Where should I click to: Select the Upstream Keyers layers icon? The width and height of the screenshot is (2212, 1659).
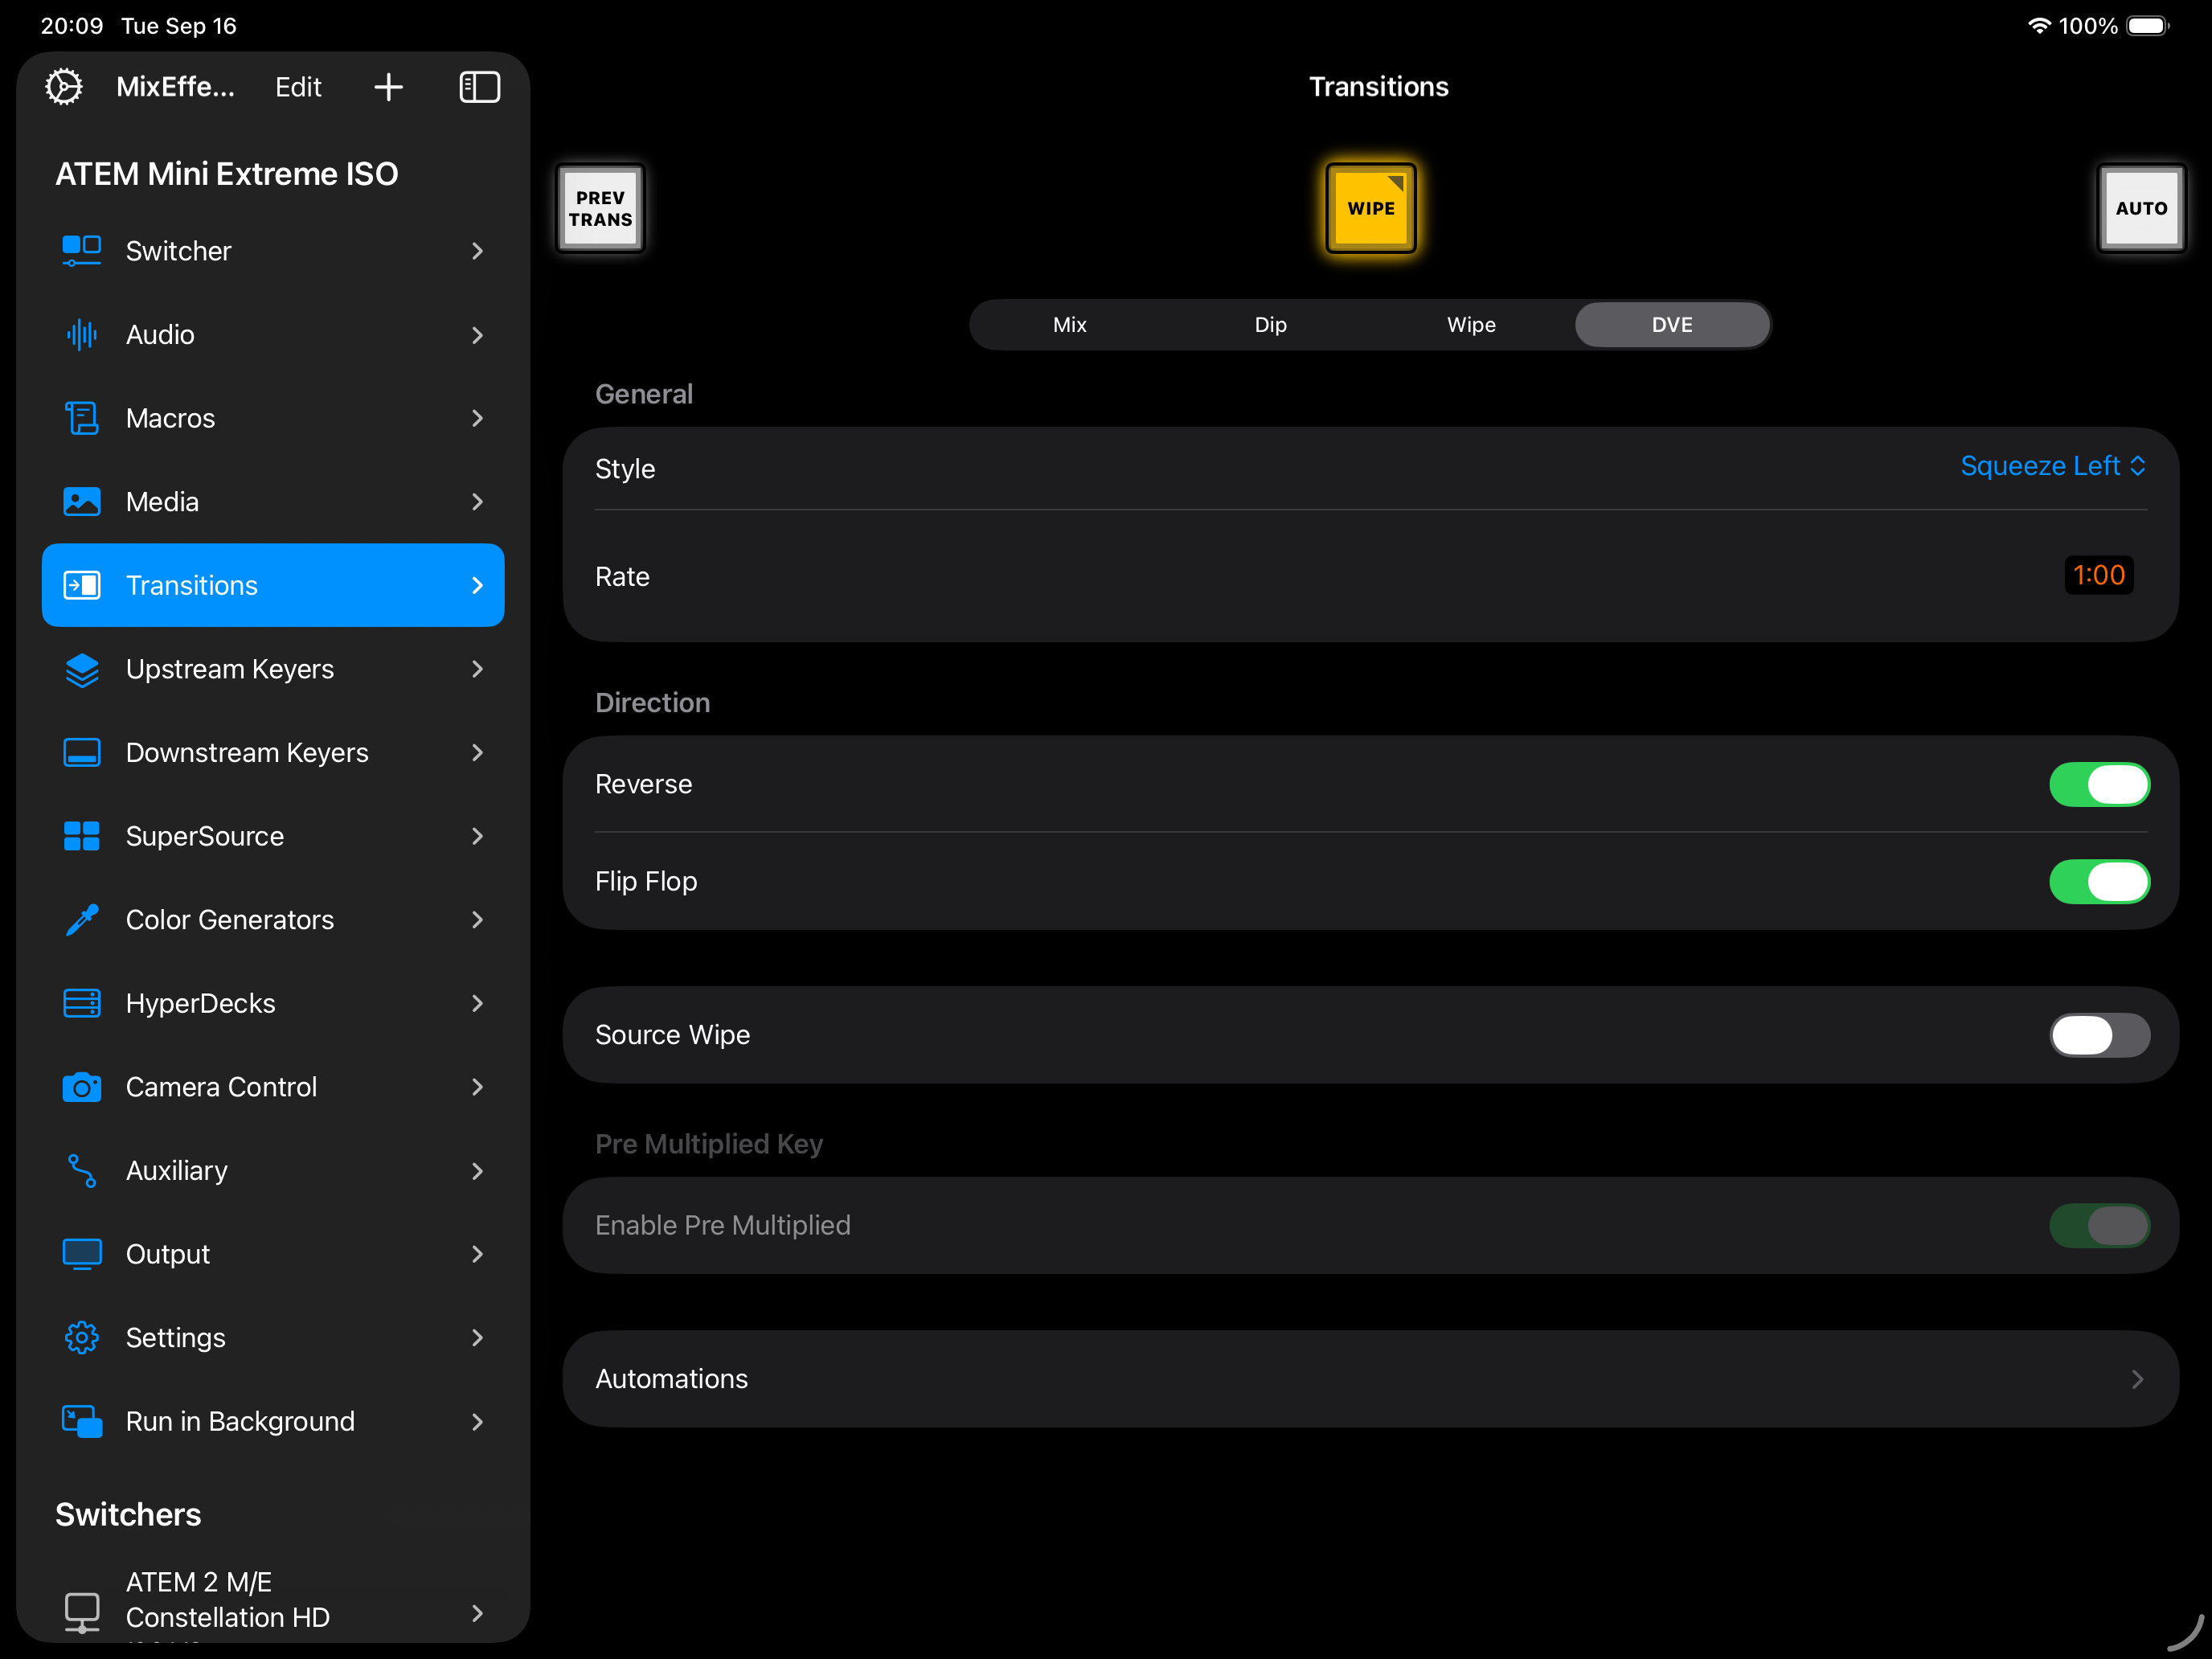coord(82,669)
